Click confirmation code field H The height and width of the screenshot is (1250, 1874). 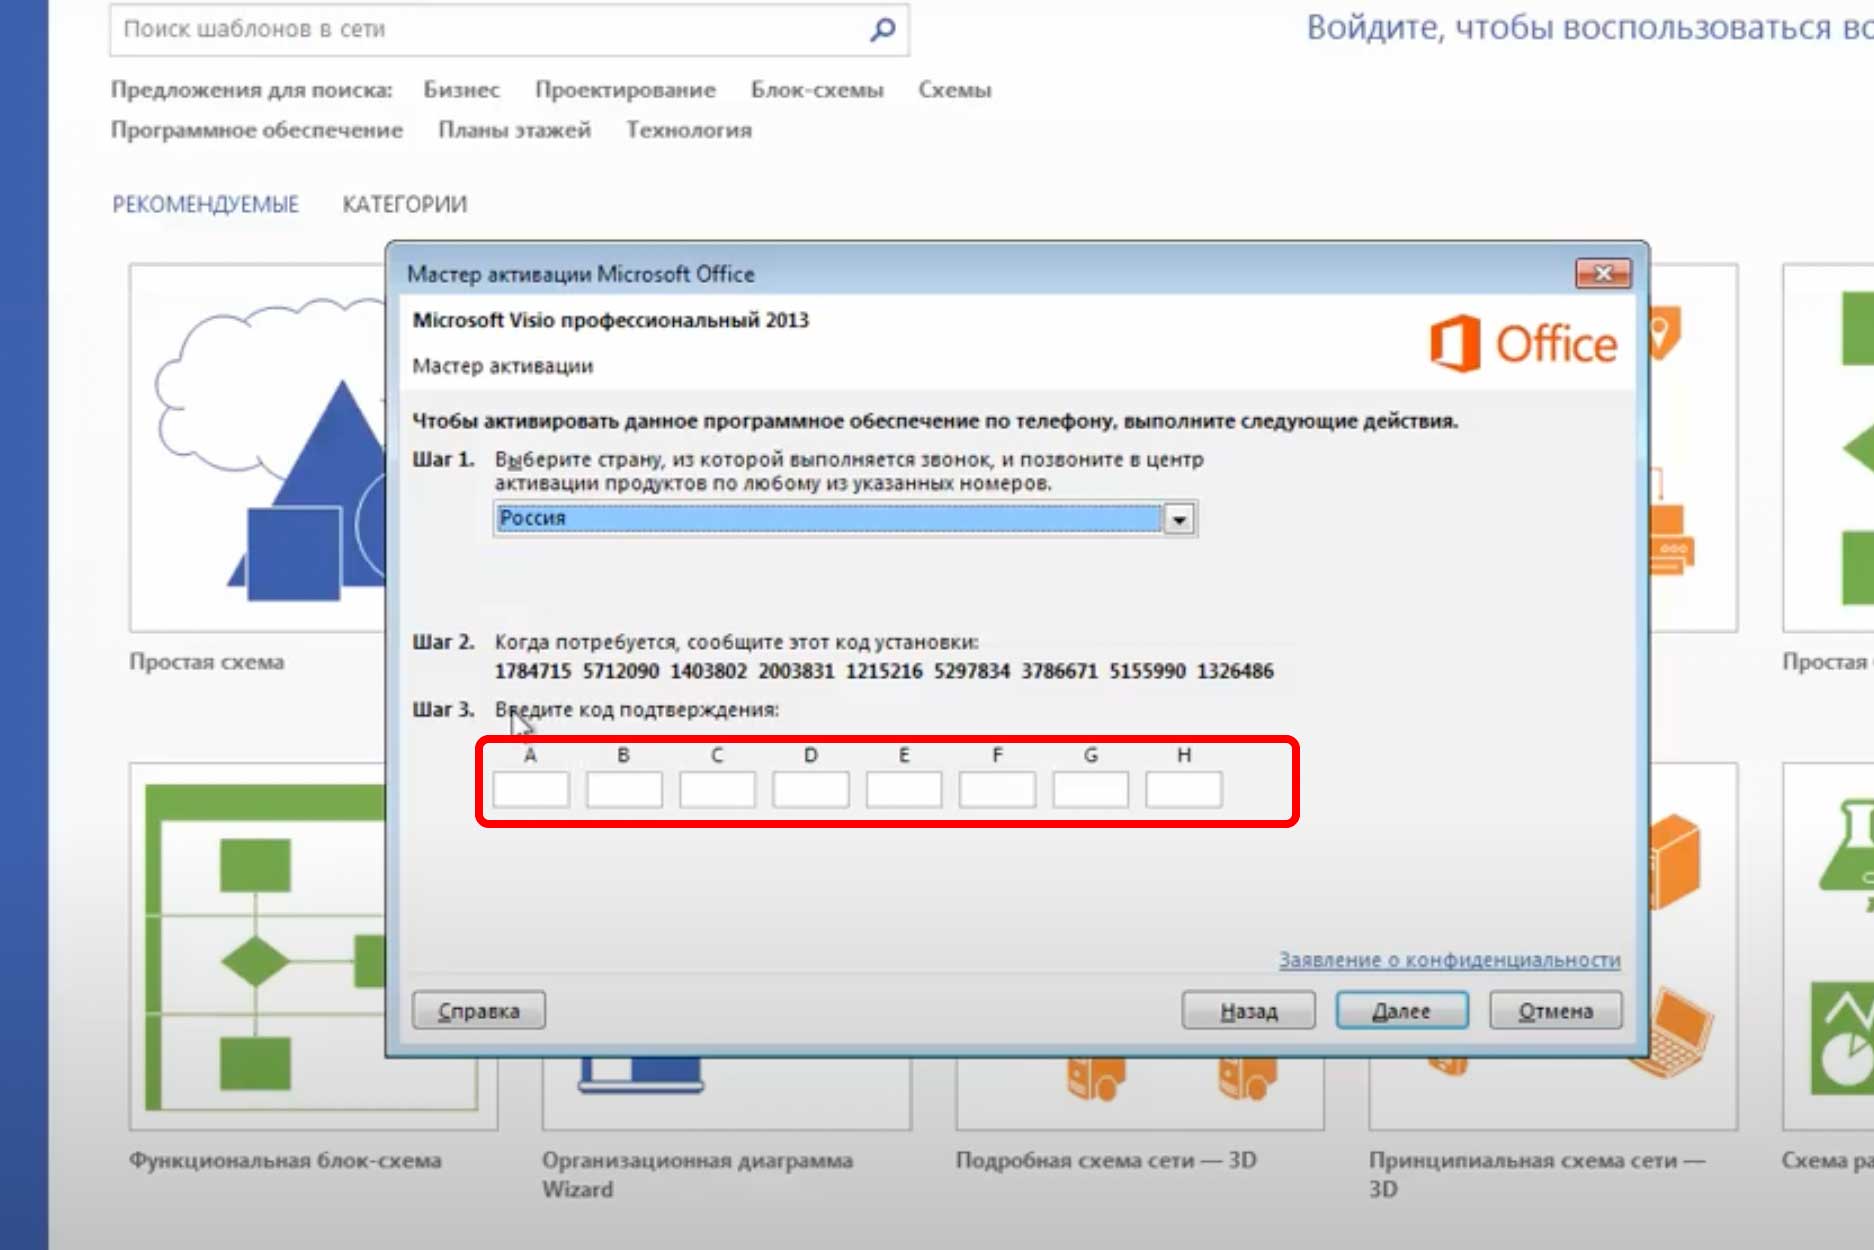(1184, 790)
